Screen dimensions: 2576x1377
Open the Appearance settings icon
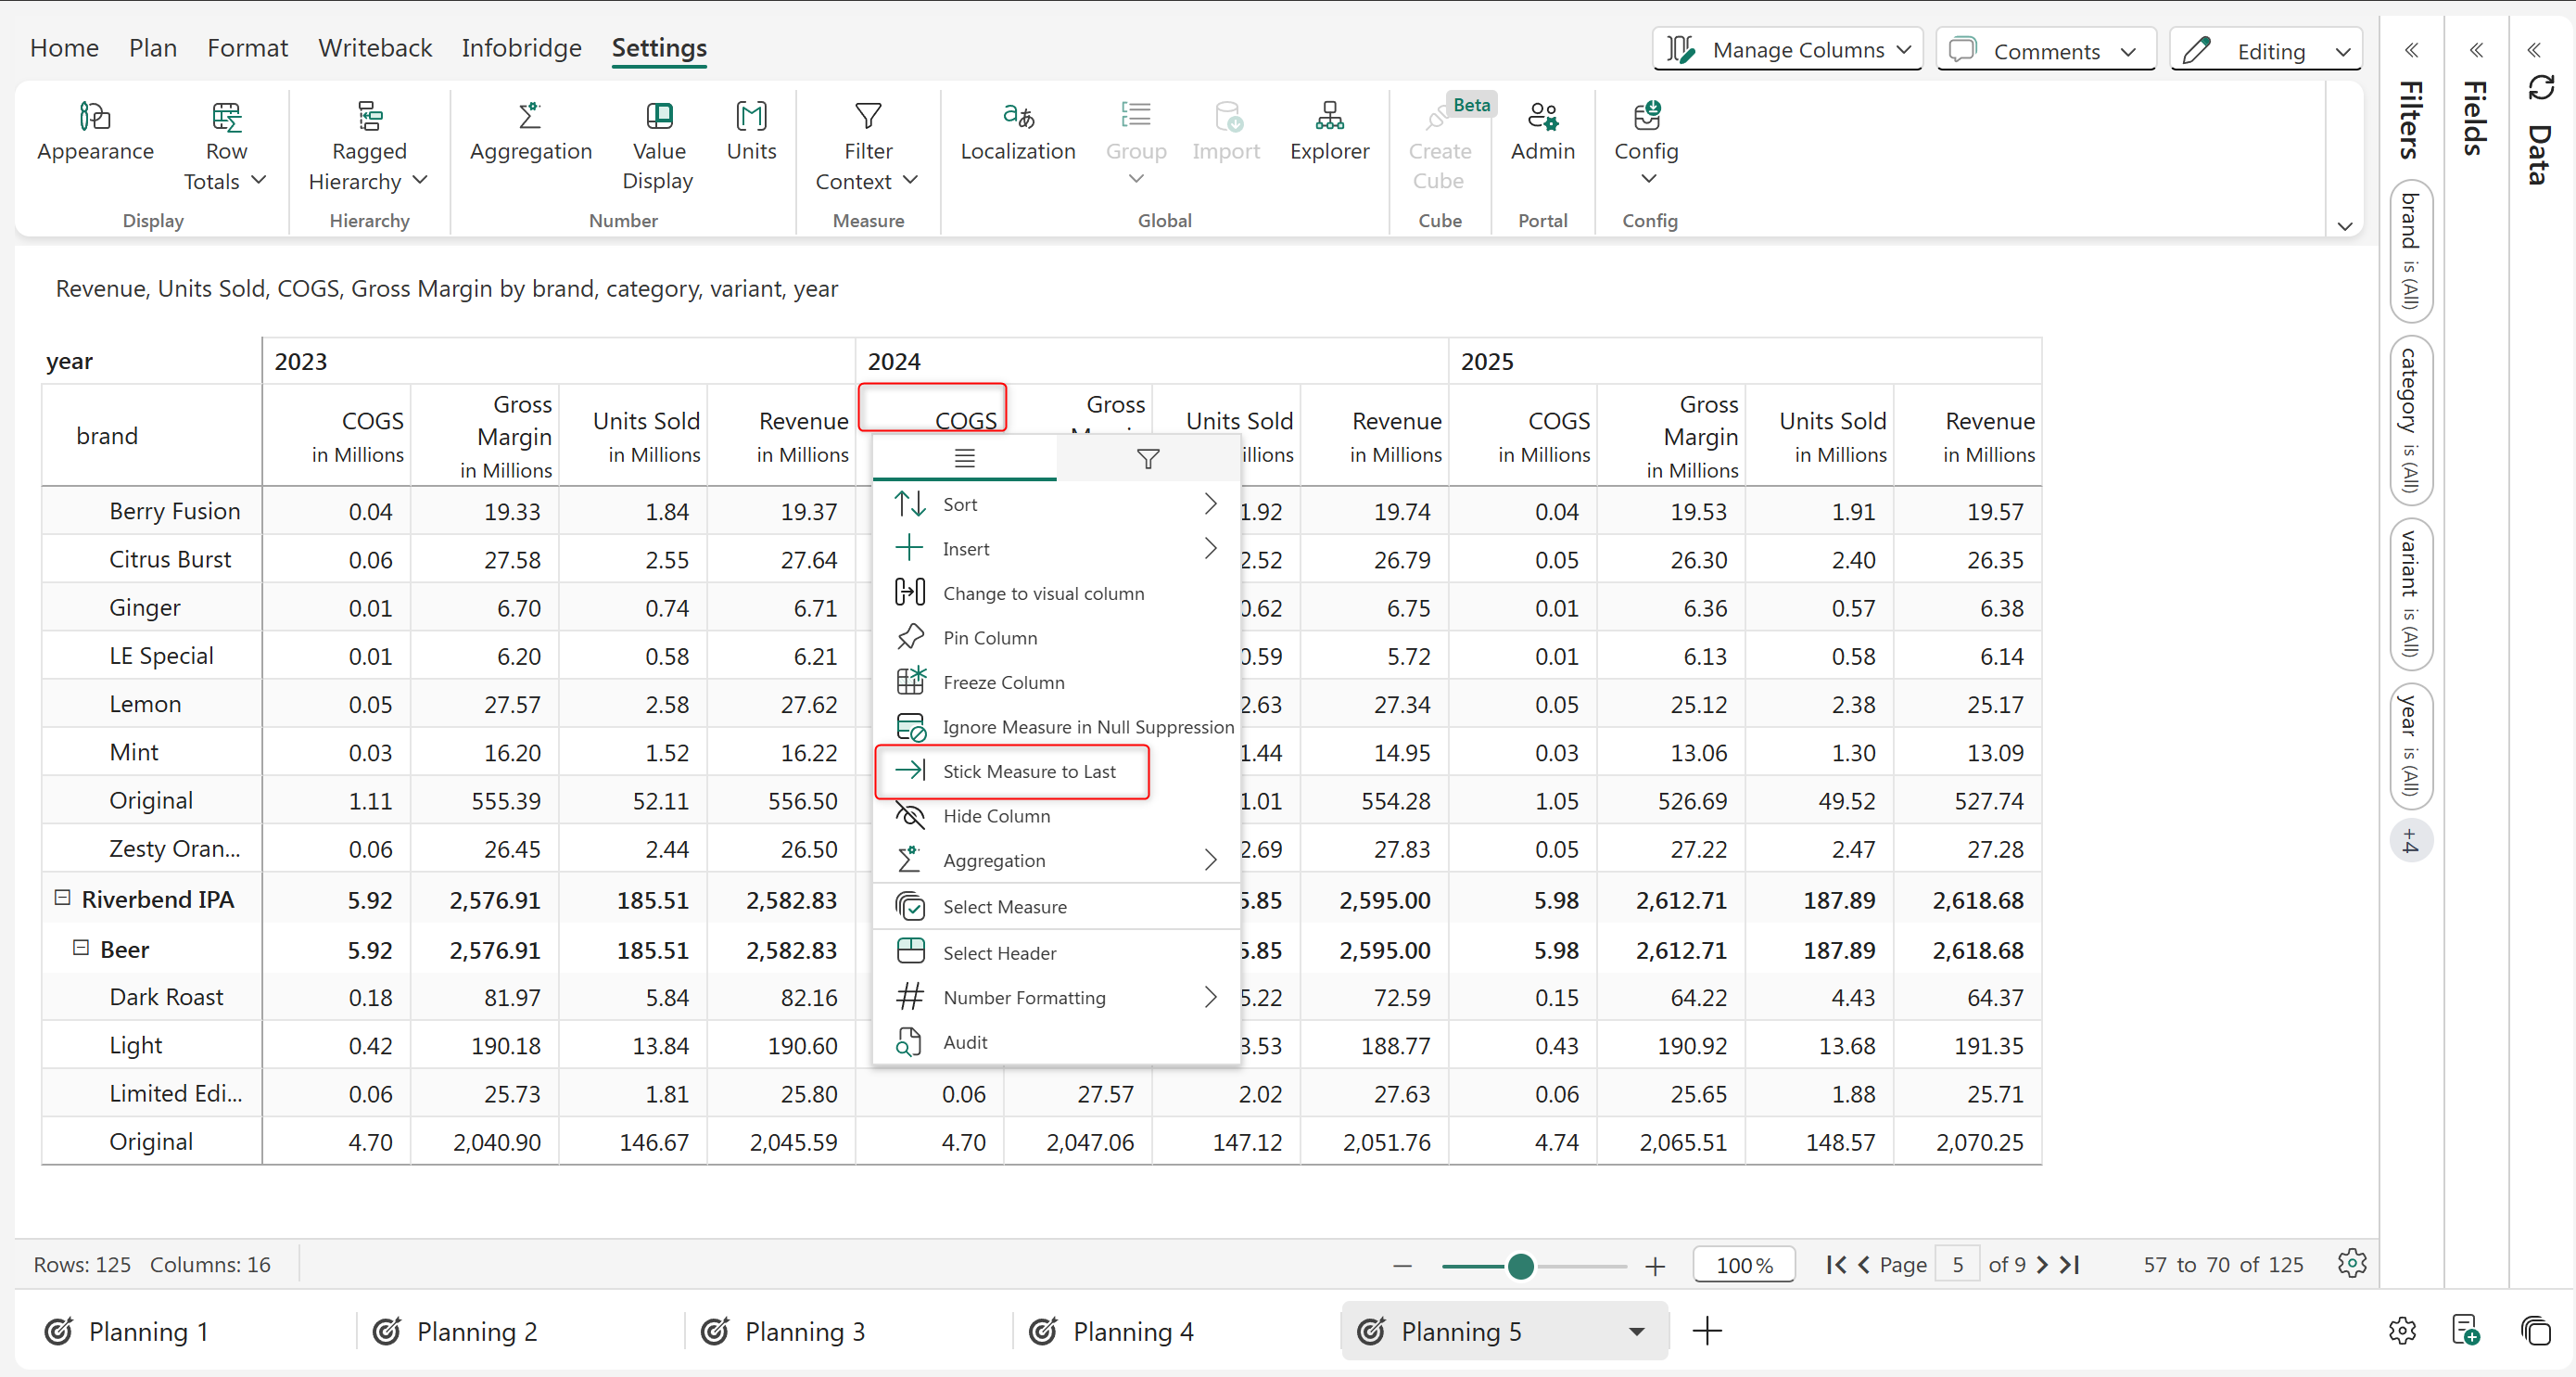[95, 118]
